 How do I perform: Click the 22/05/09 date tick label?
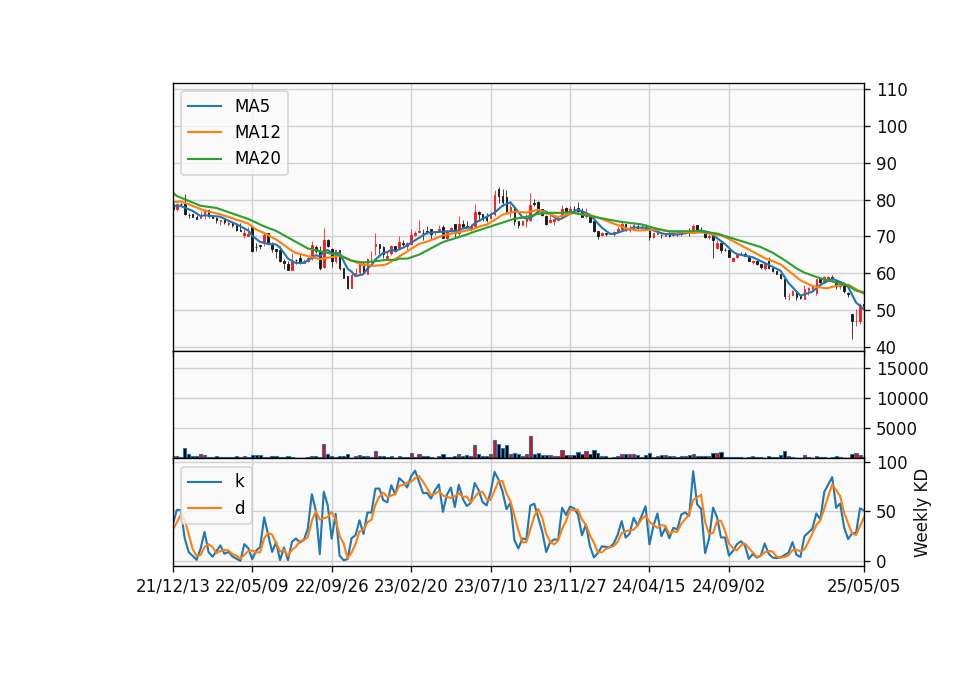(x=252, y=586)
